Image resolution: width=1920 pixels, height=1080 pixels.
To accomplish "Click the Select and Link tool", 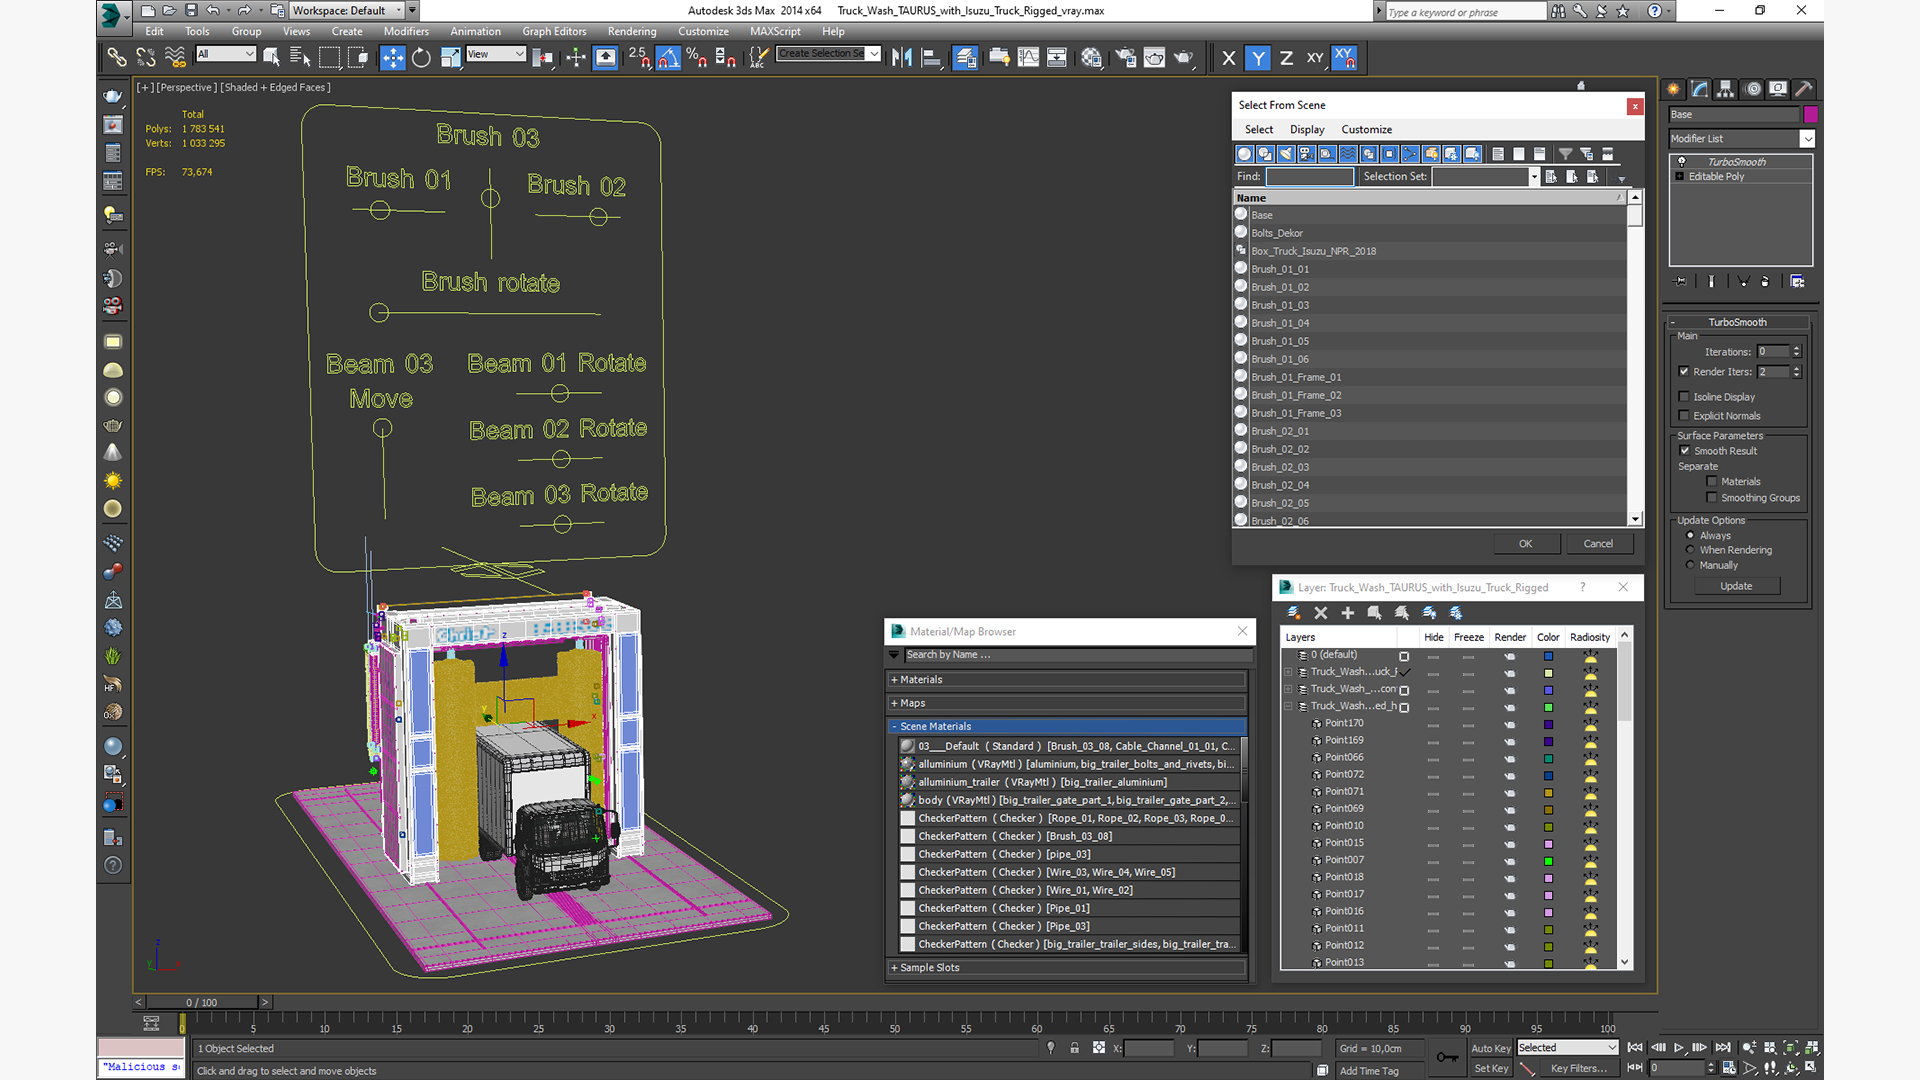I will point(117,58).
